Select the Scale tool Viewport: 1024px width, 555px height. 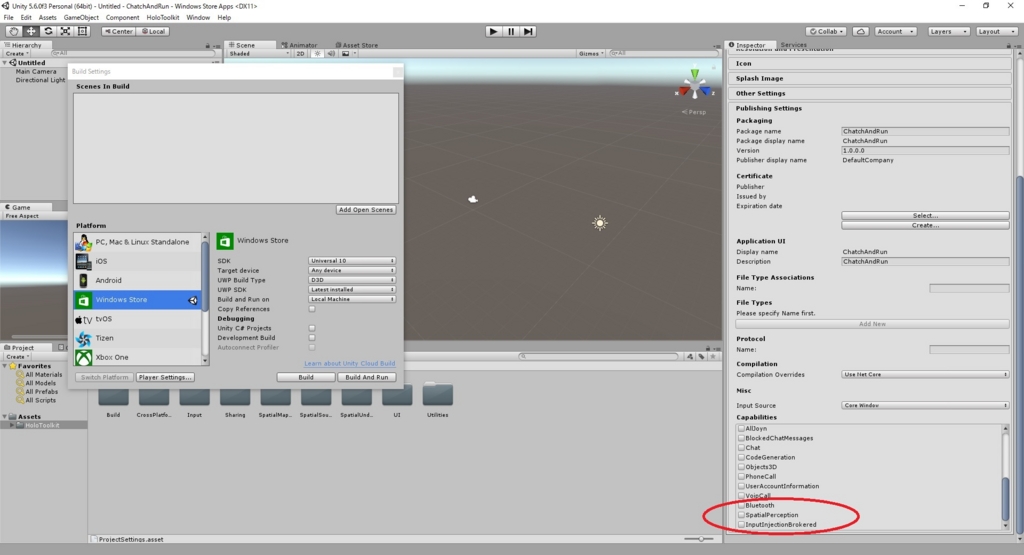(65, 31)
